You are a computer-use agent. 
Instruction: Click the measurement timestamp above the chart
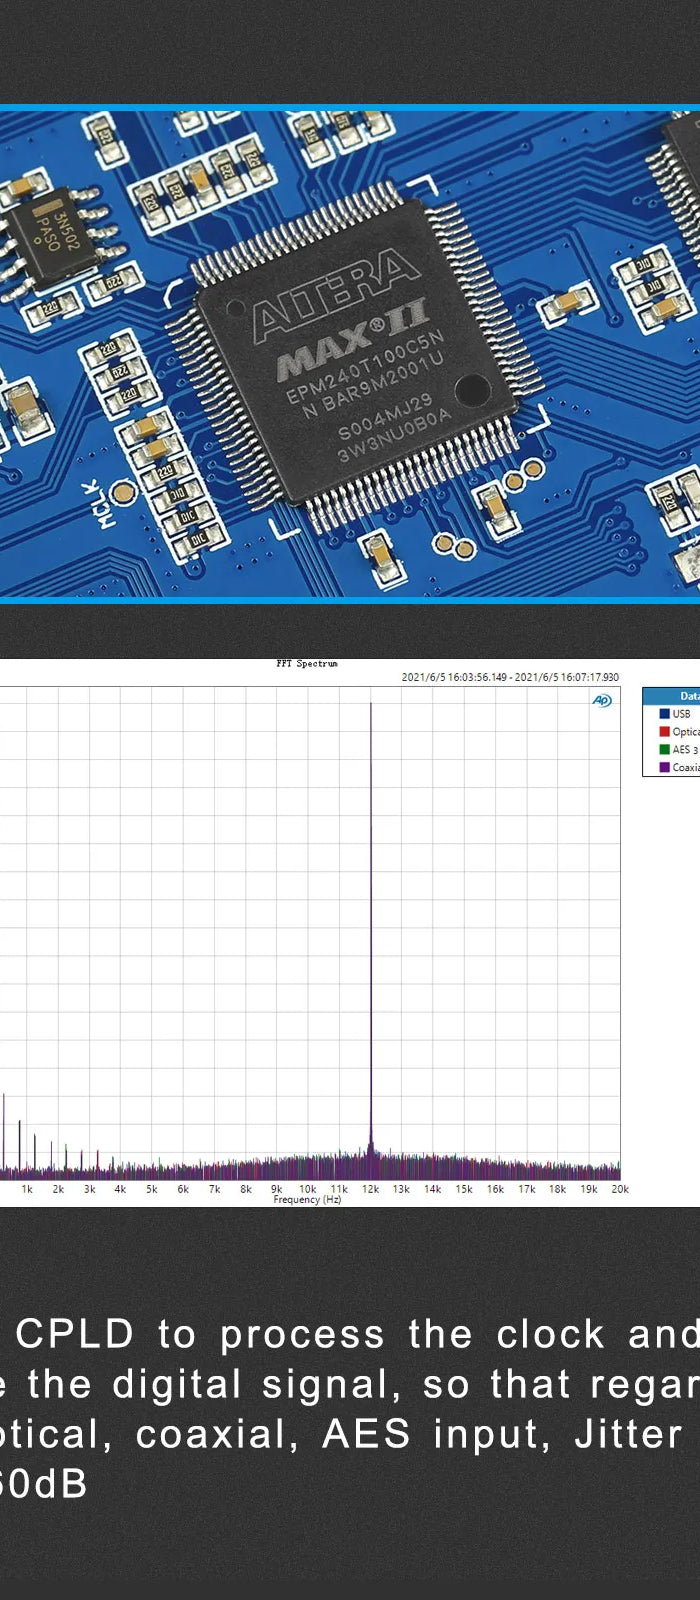tap(510, 677)
